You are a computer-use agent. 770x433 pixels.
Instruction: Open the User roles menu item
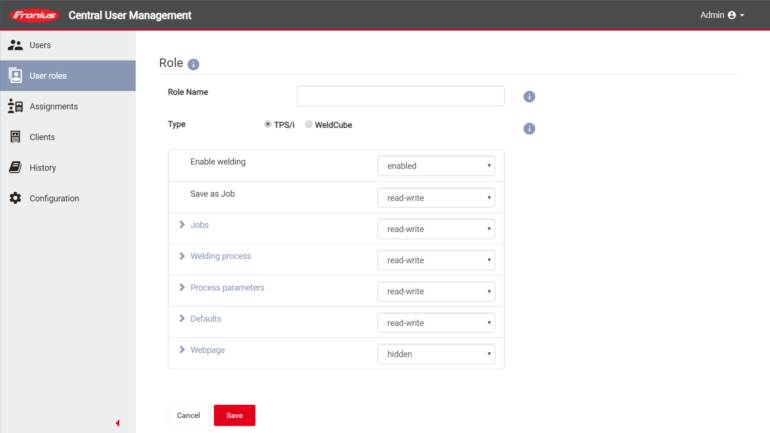tap(67, 76)
